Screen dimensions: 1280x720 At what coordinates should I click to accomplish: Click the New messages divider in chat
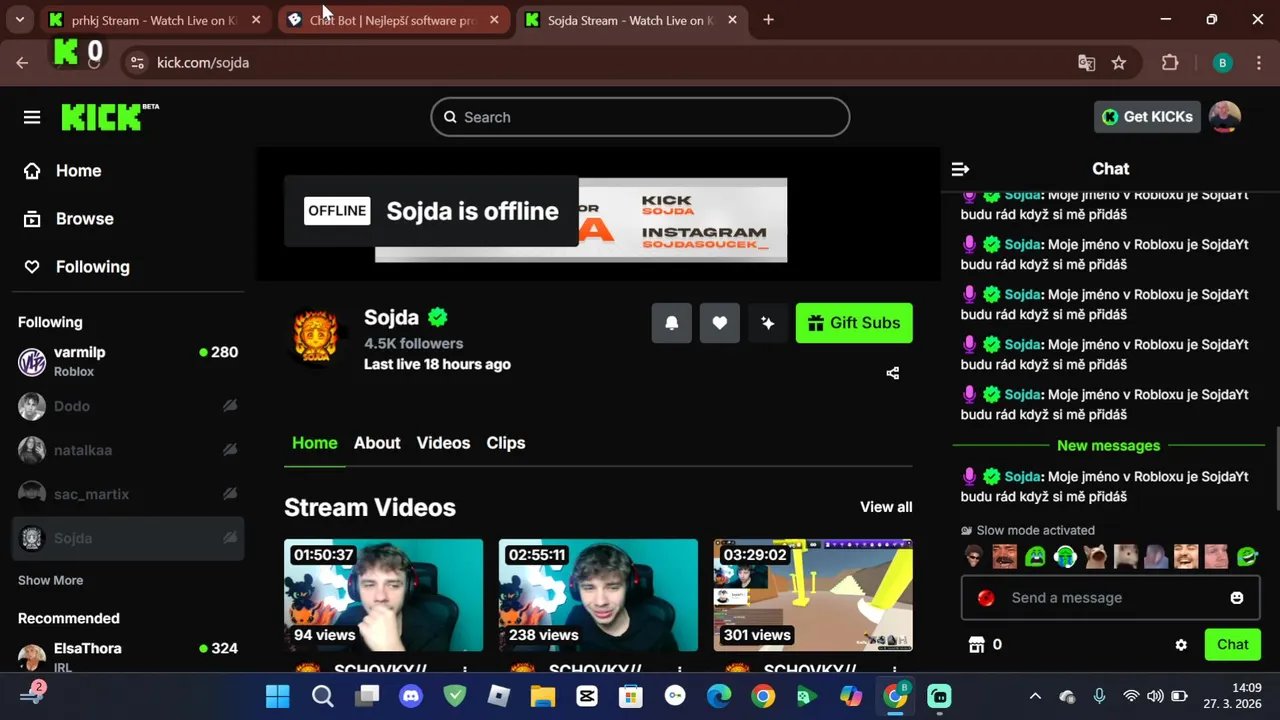(1108, 446)
